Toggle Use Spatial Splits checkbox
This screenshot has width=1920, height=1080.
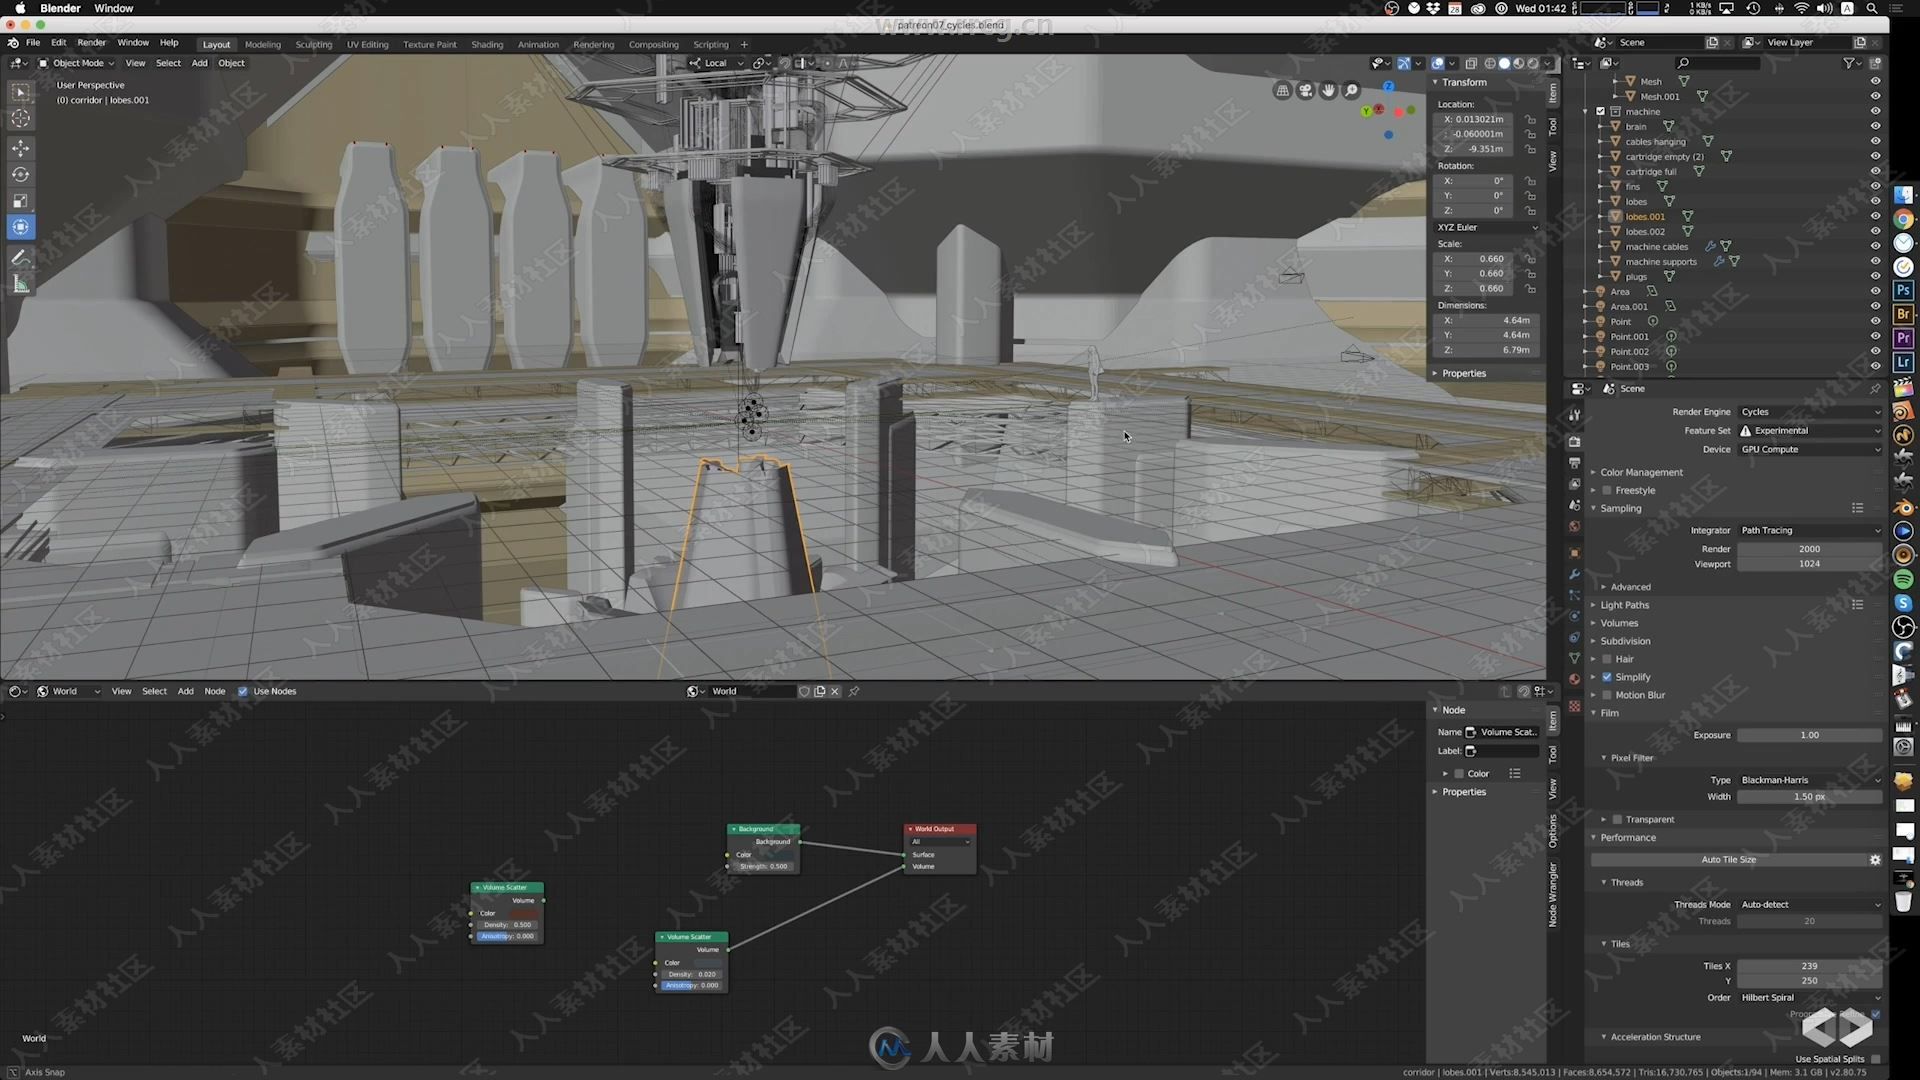1875,1059
